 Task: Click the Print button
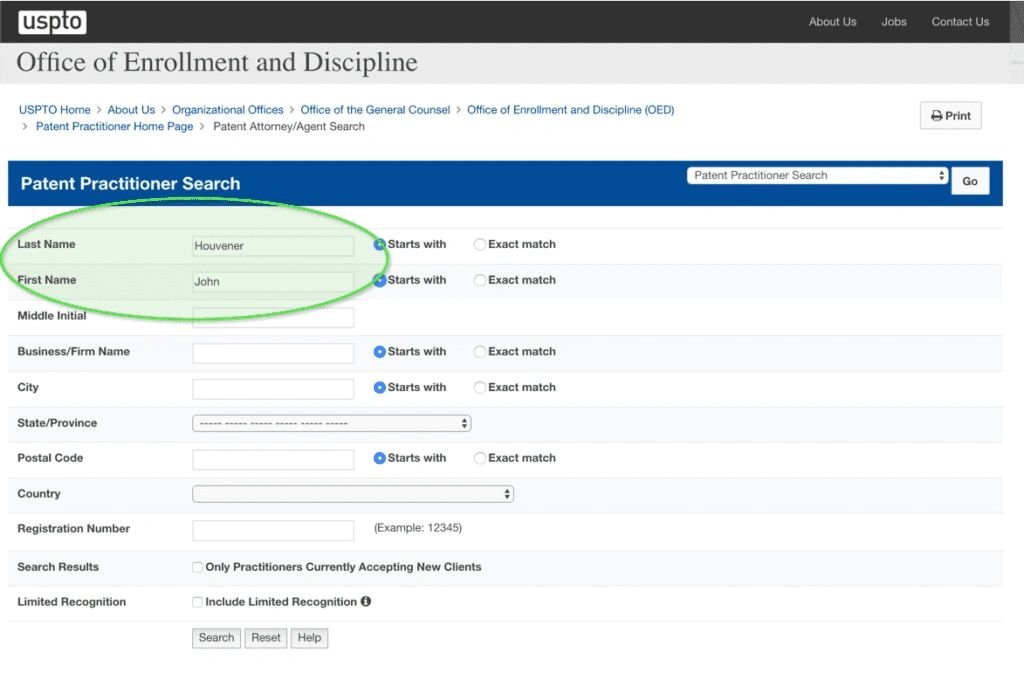(951, 116)
